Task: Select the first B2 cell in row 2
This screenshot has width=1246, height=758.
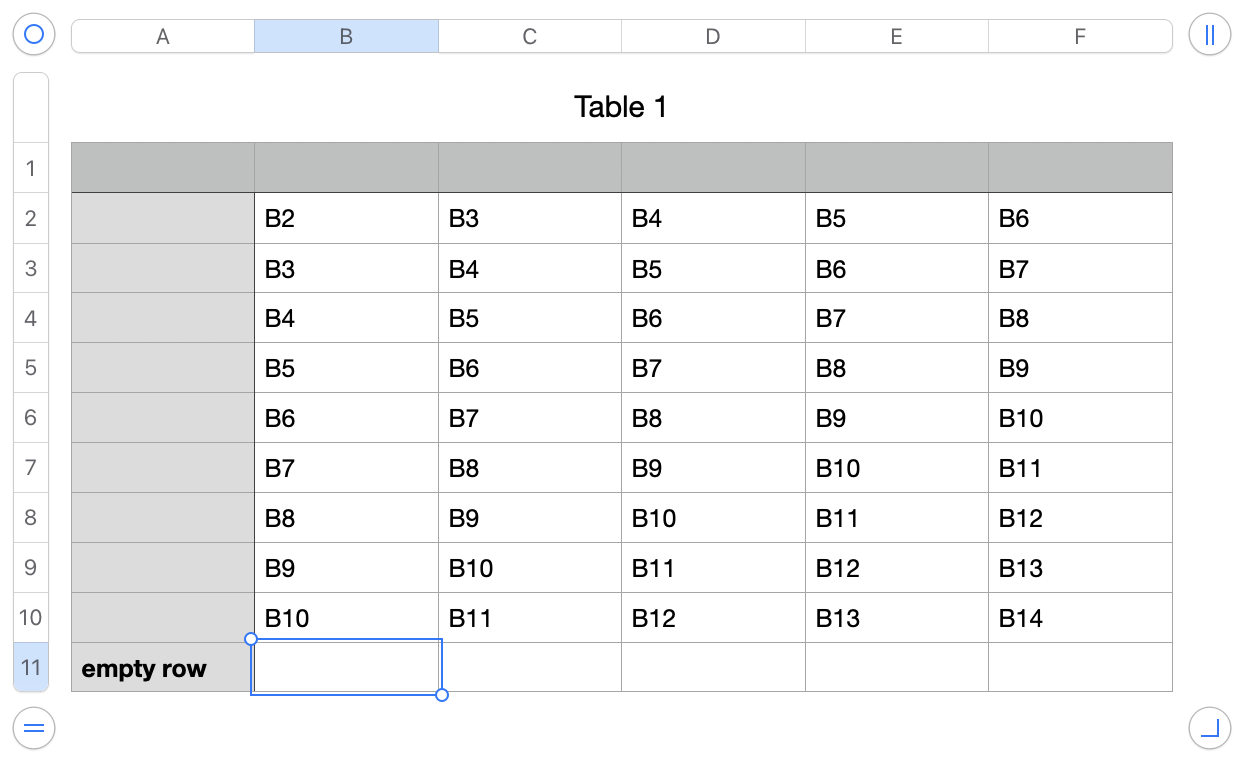Action: coord(346,218)
